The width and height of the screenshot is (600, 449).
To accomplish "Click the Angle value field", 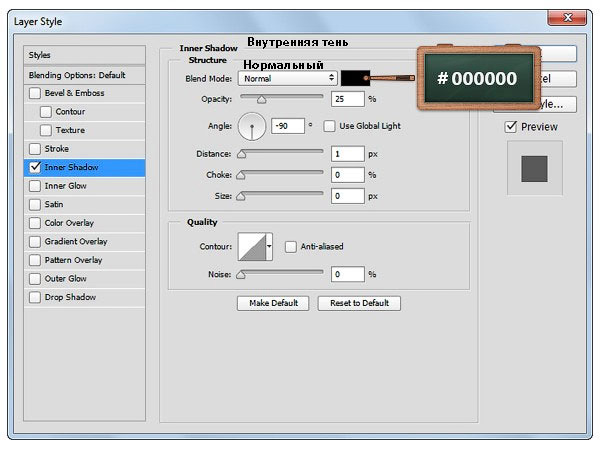I will click(288, 126).
